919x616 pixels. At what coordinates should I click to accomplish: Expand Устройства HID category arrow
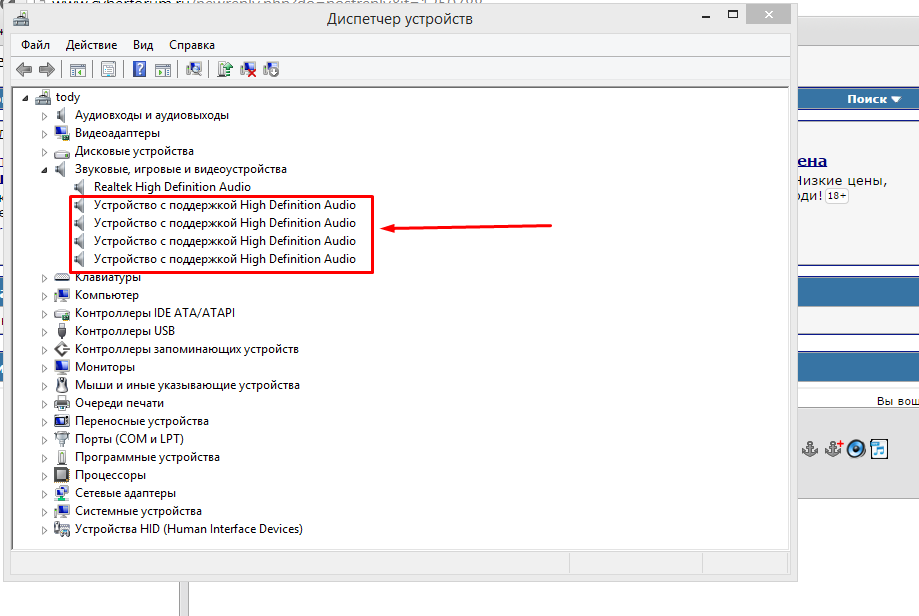(x=45, y=530)
